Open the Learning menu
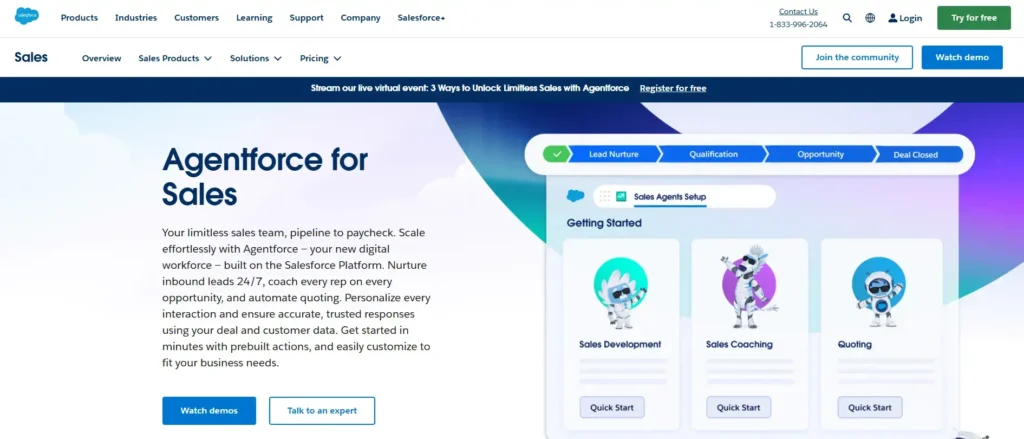The image size is (1024, 439). click(x=254, y=18)
